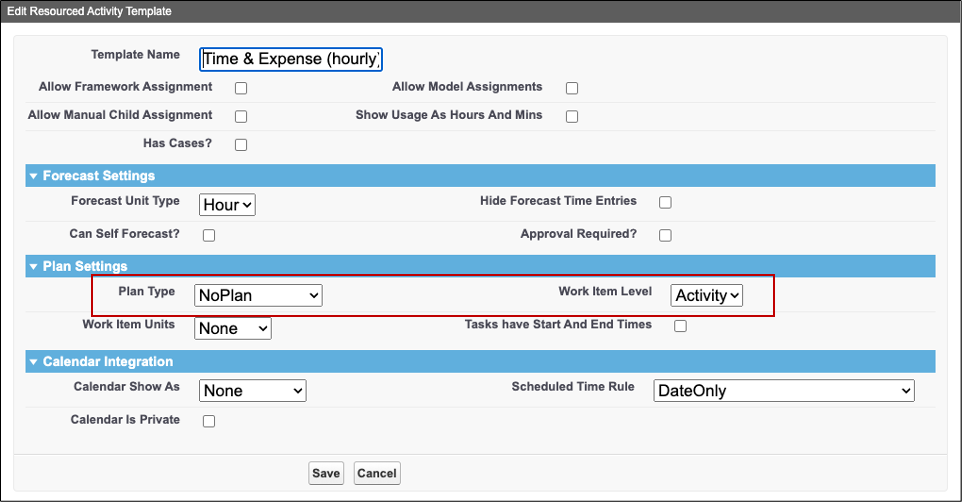Click the Edit Resourced Activity Template title
Screen dimensions: 962x502
[x=90, y=11]
